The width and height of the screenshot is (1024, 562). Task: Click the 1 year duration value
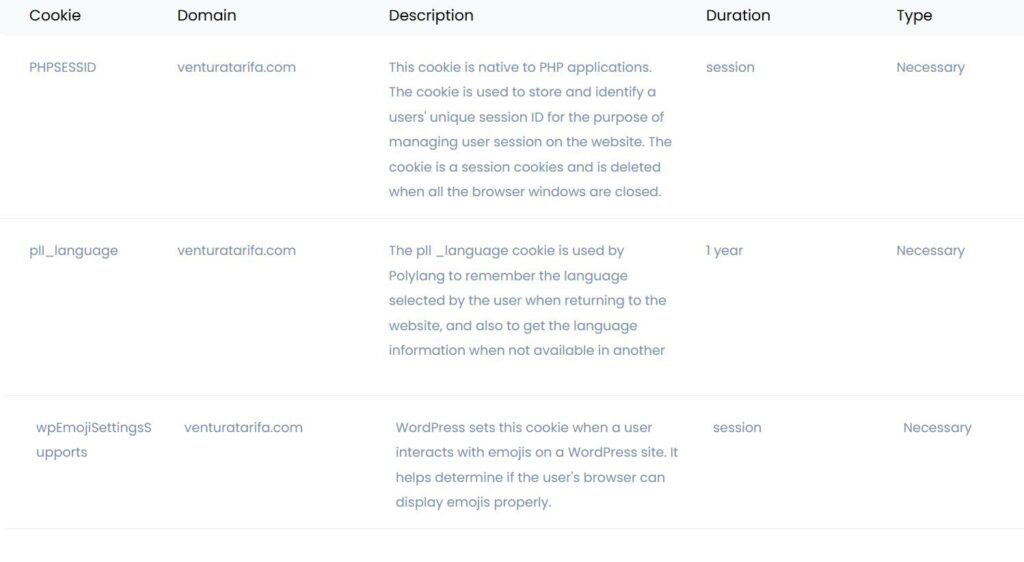tap(724, 251)
